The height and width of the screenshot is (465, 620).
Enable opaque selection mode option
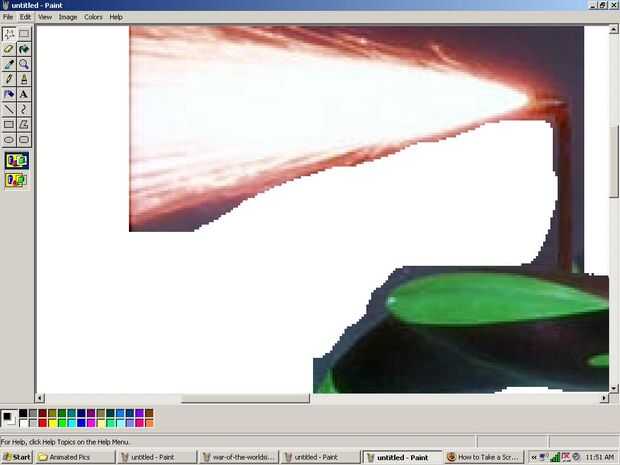pyautogui.click(x=17, y=161)
